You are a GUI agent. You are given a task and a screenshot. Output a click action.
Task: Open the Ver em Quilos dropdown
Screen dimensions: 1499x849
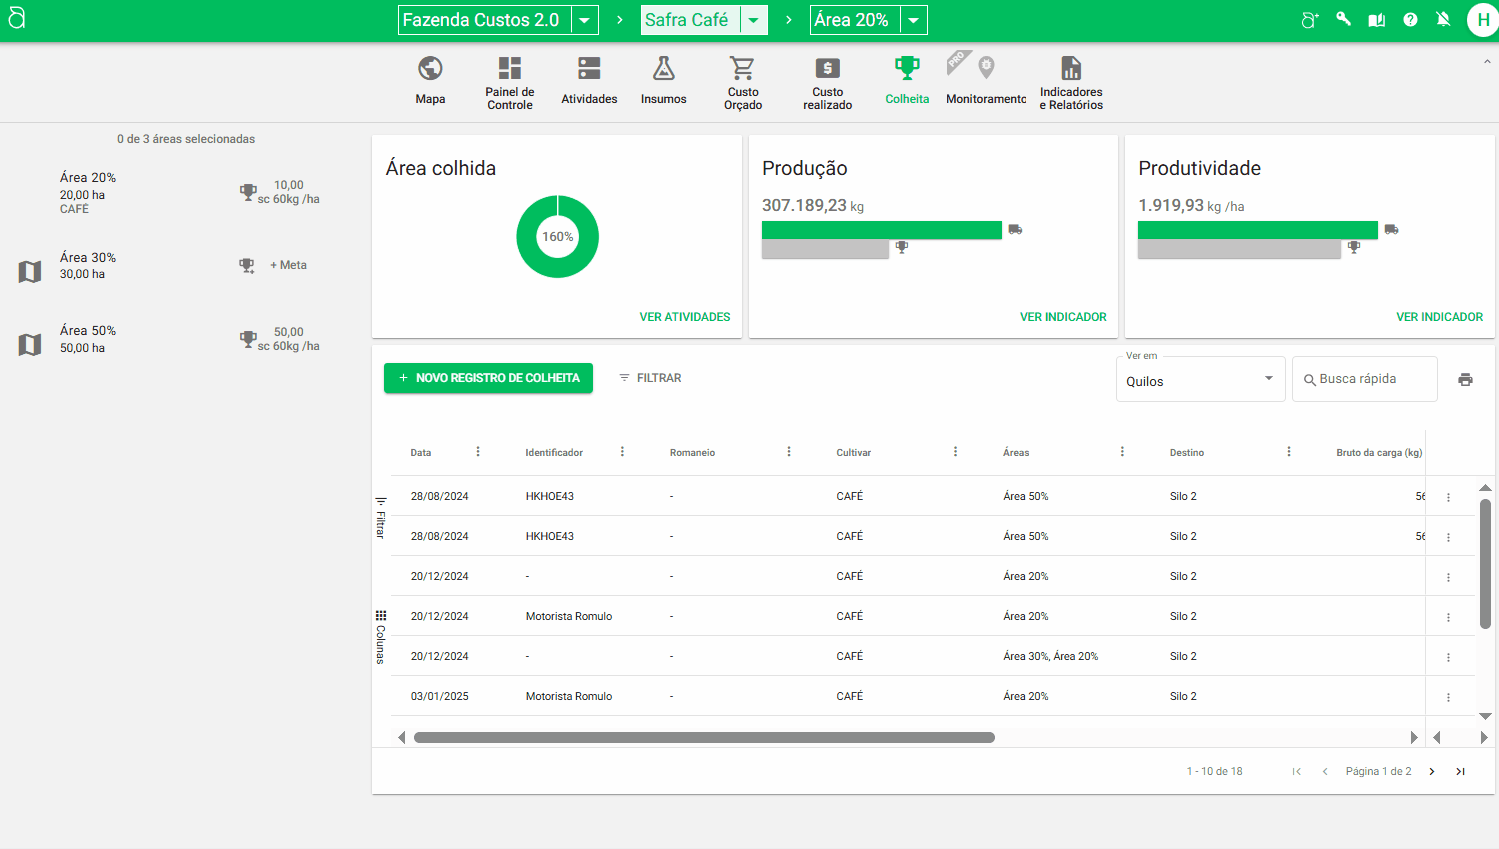pyautogui.click(x=1200, y=380)
